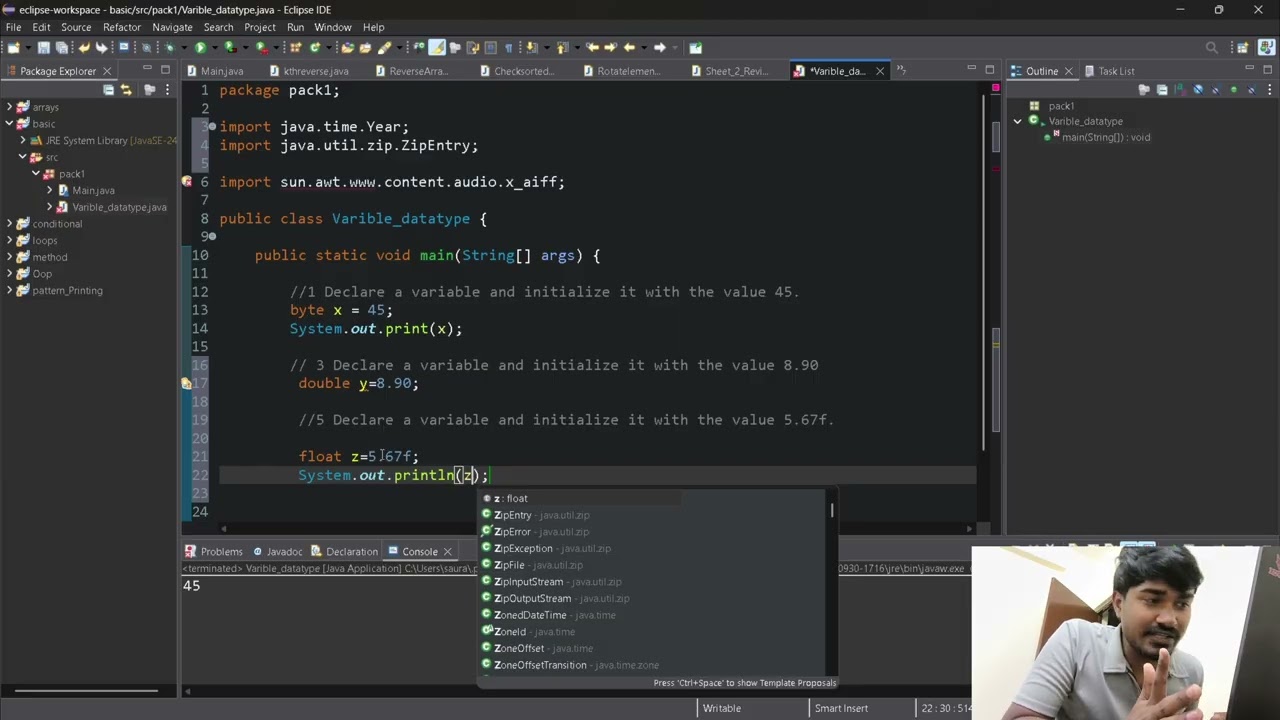Viewport: 1280px width, 720px height.
Task: Navigate Back with the left arrow icon
Action: [630, 47]
